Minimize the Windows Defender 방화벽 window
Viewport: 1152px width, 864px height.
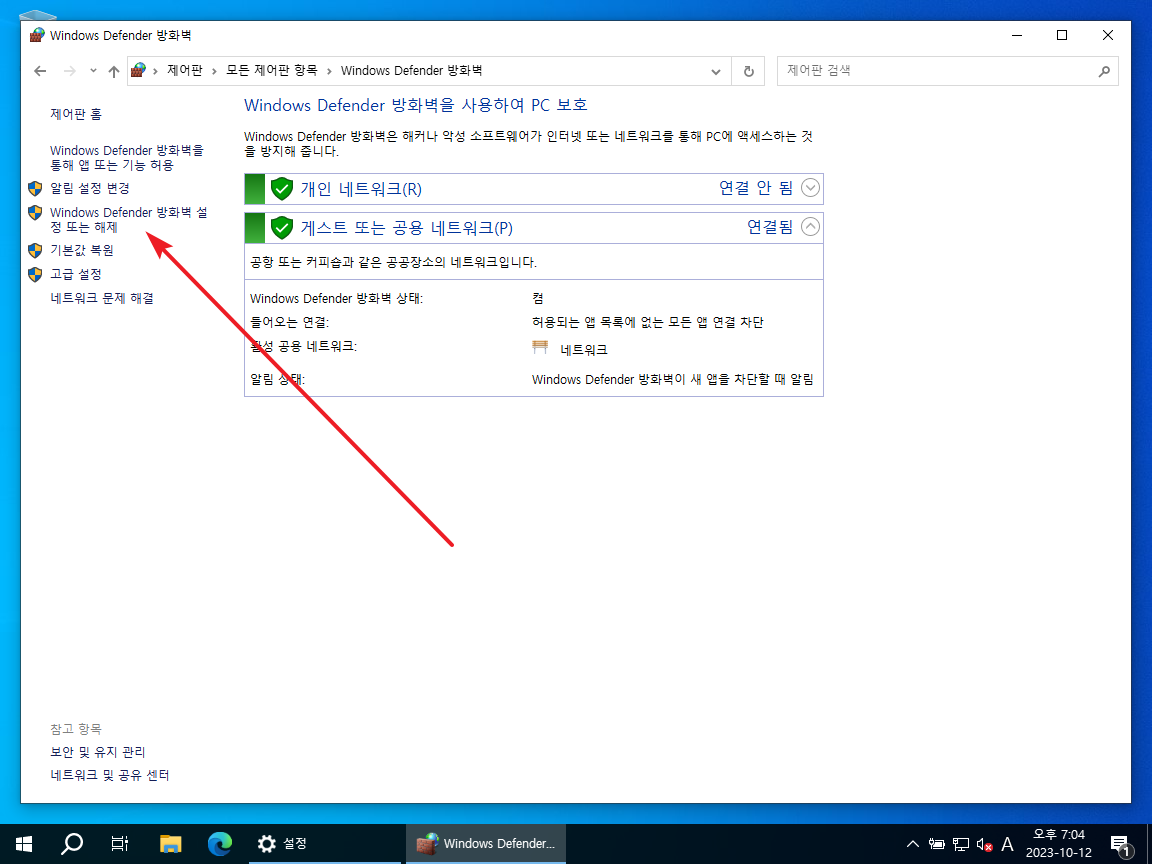[x=1017, y=35]
